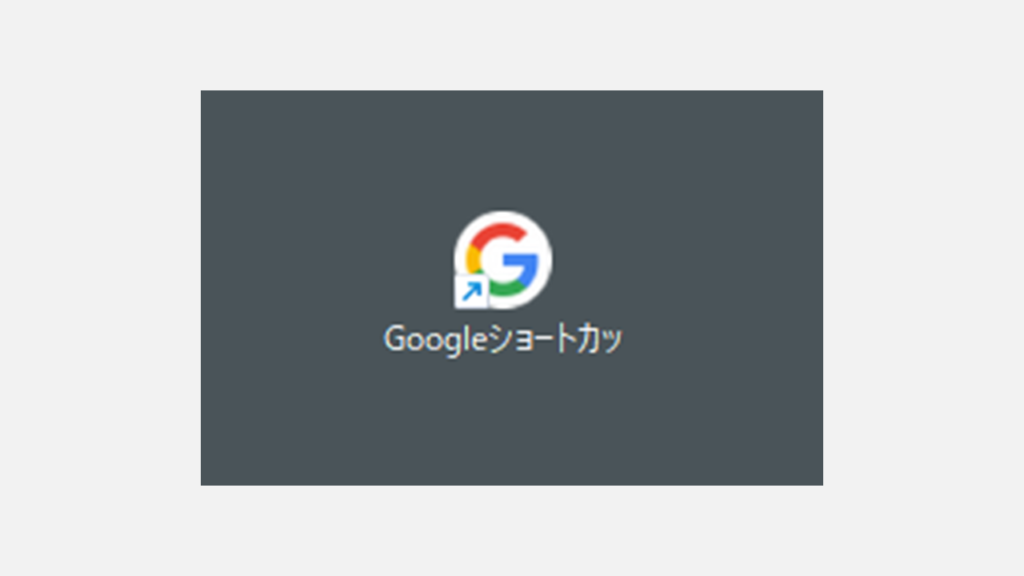This screenshot has width=1024, height=576.
Task: Click the red arc of Google logo
Action: click(x=500, y=234)
